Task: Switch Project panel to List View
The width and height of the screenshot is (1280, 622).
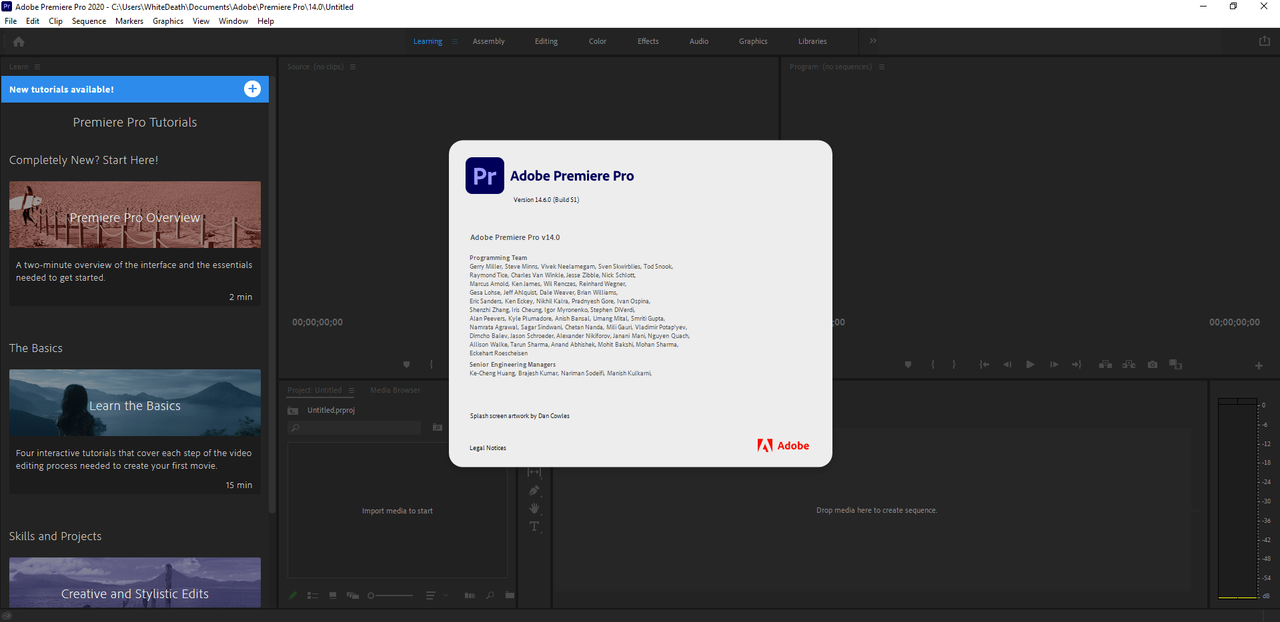Action: click(313, 595)
